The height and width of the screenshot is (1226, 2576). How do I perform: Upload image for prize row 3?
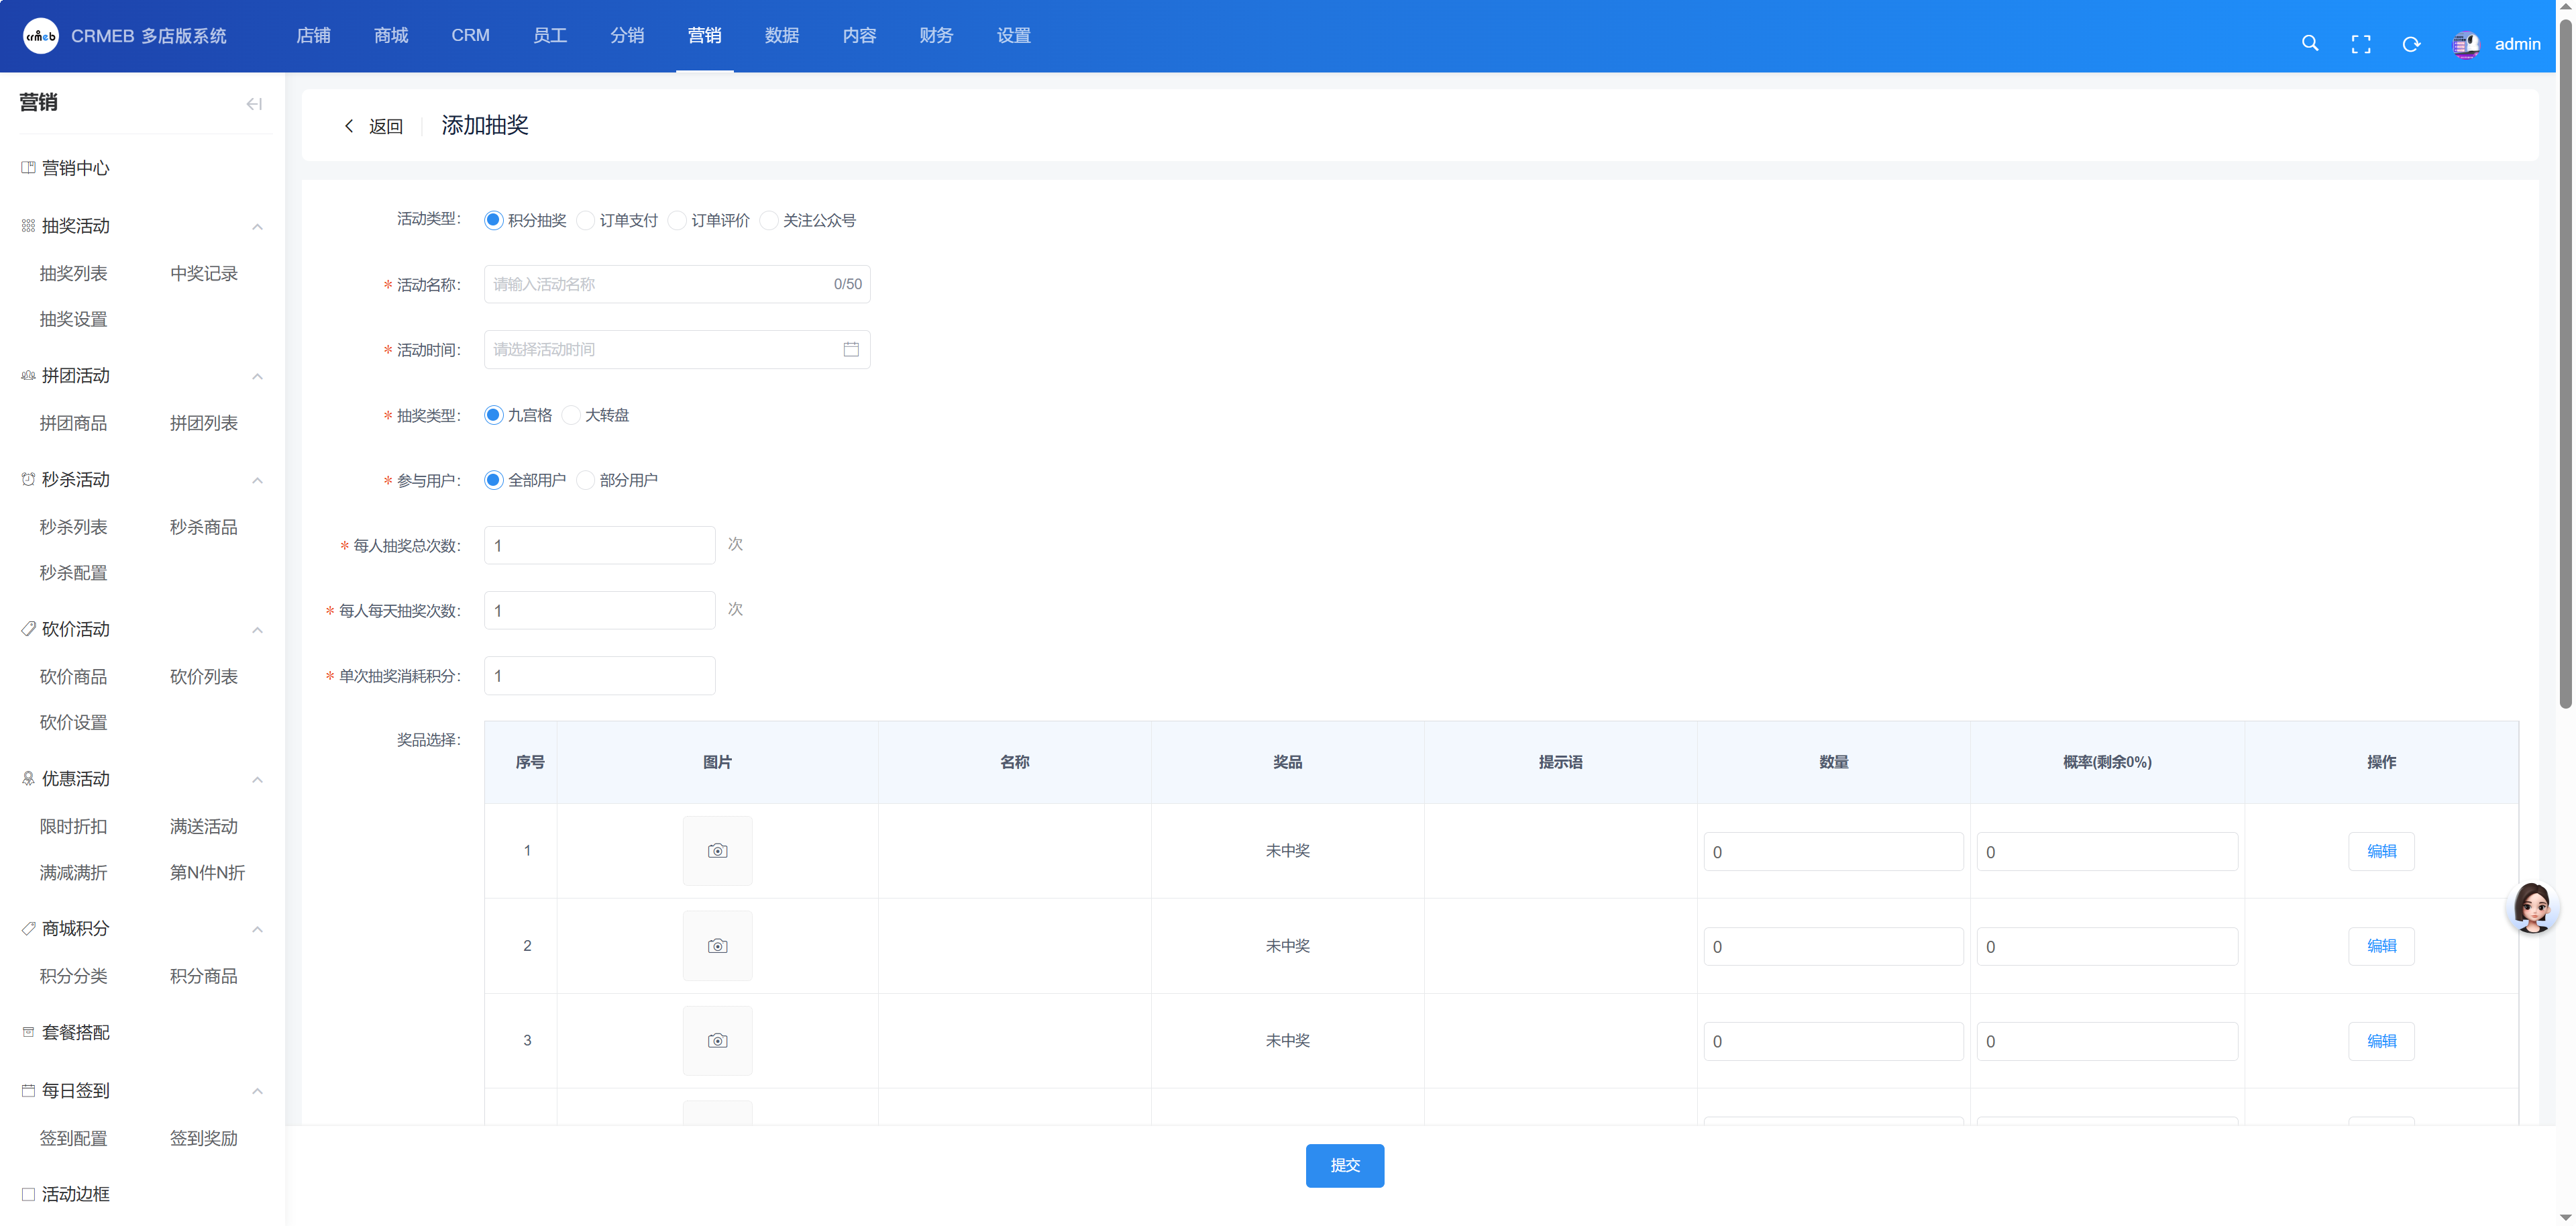click(x=717, y=1041)
